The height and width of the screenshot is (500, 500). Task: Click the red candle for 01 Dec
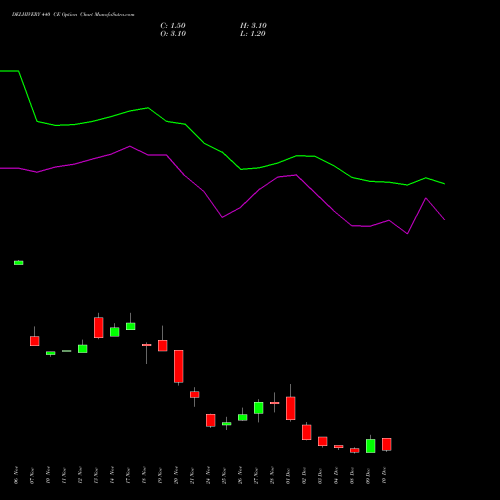[x=291, y=408]
